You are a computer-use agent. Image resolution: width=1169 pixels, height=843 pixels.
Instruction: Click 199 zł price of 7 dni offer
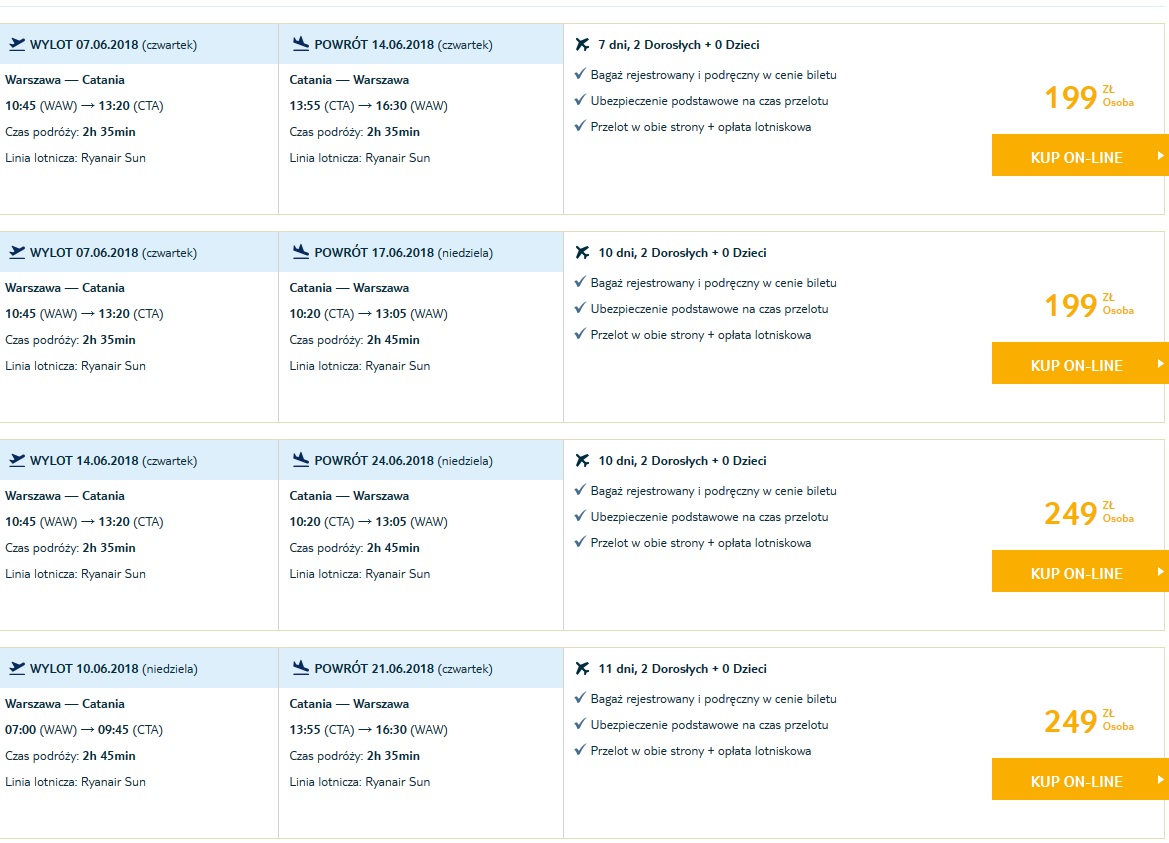[x=1088, y=98]
